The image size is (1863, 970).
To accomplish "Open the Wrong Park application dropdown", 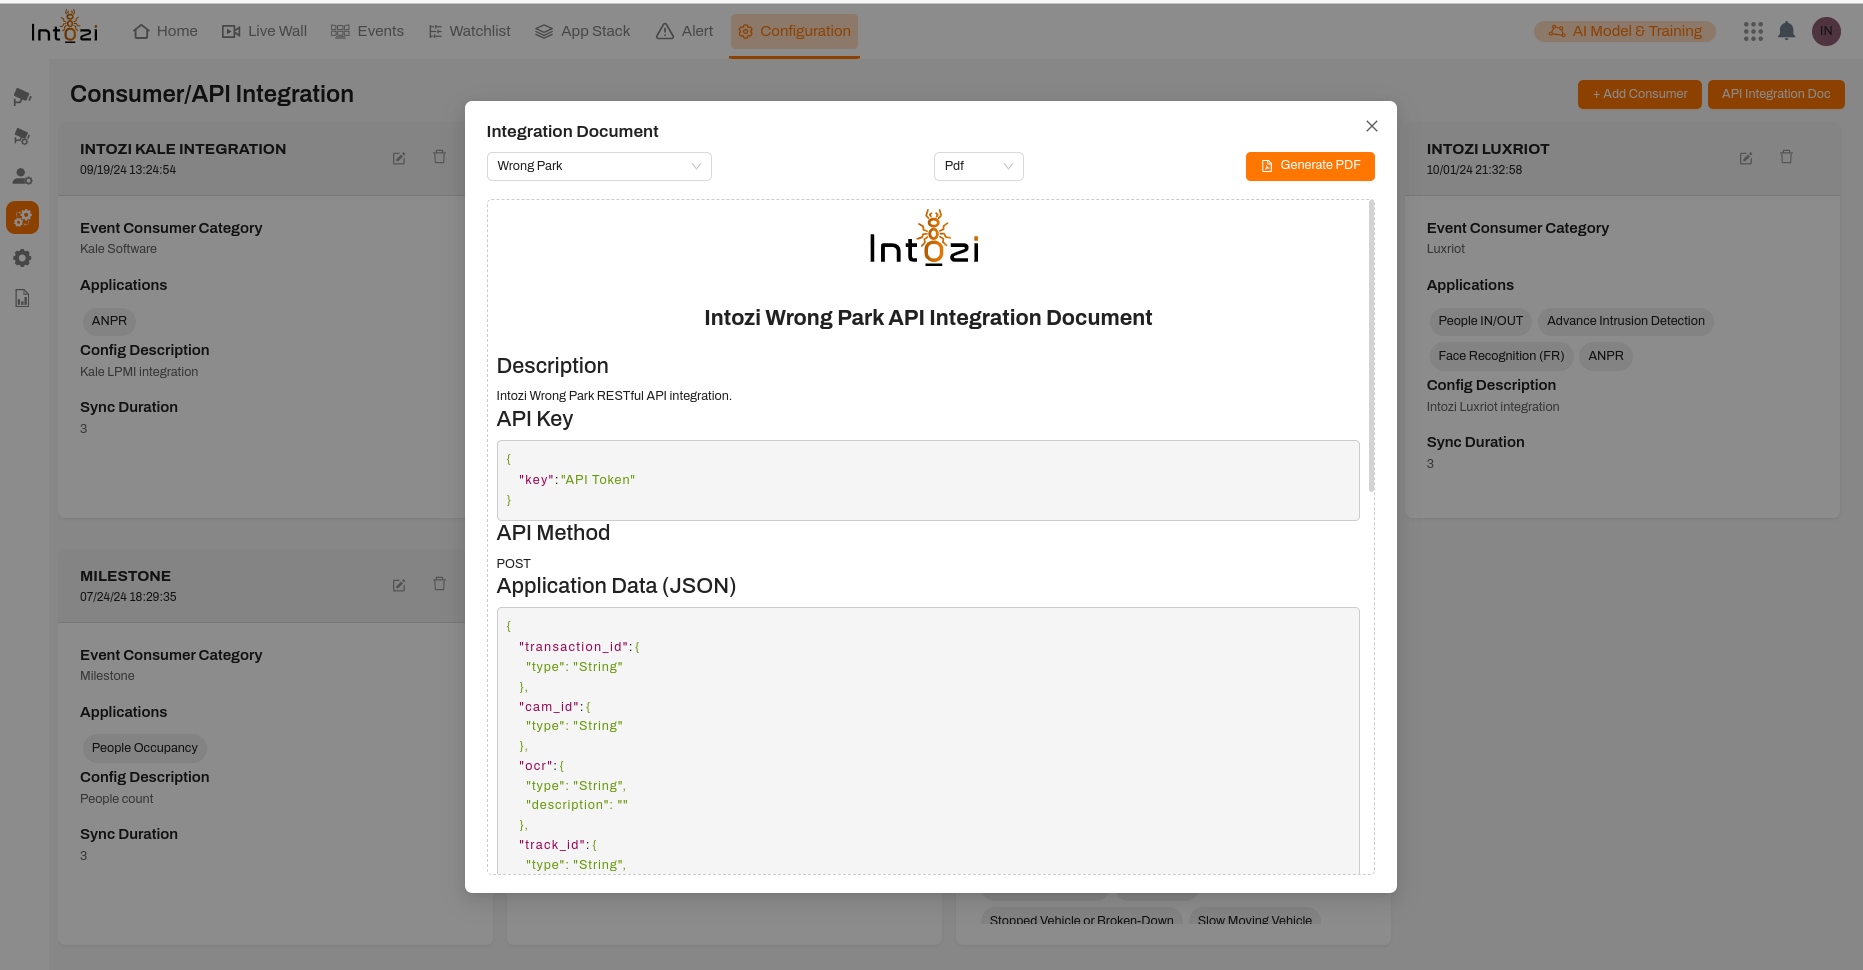I will point(598,166).
